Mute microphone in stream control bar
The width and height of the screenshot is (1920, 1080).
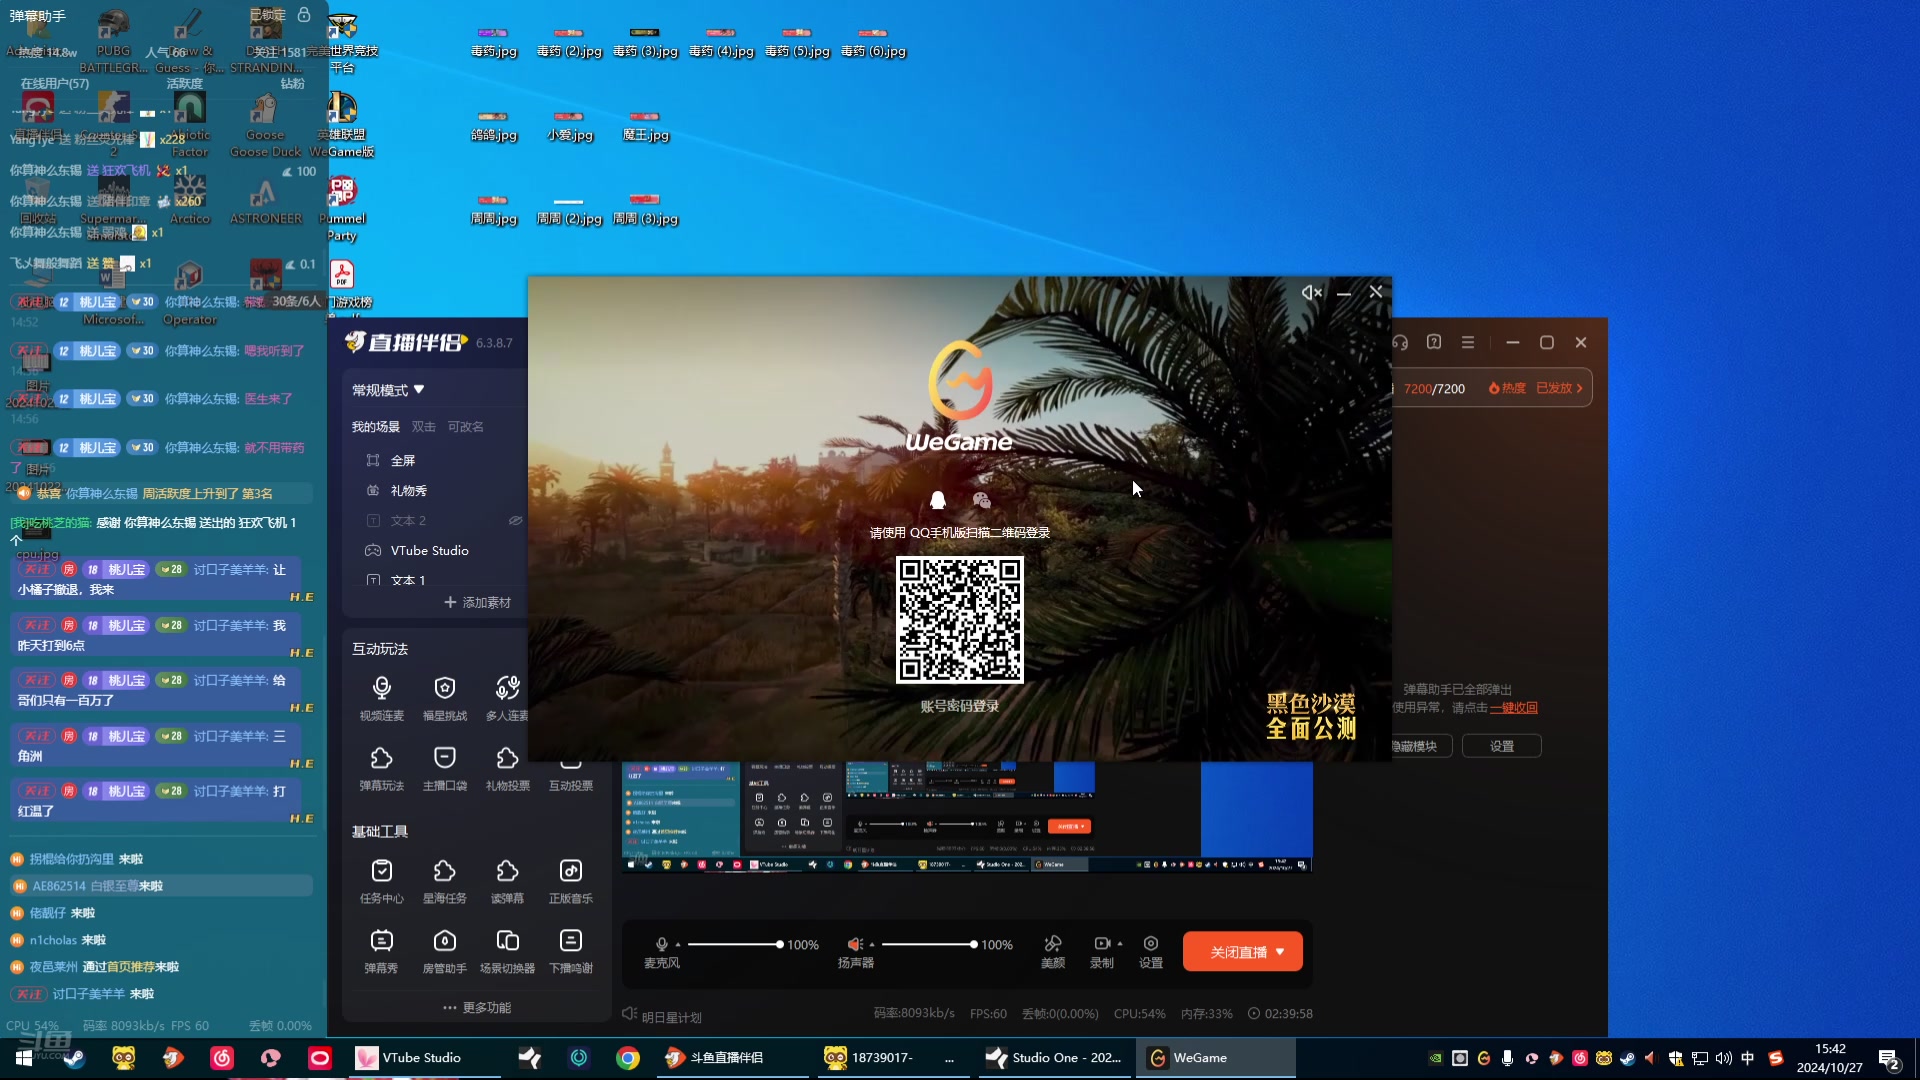(x=661, y=944)
